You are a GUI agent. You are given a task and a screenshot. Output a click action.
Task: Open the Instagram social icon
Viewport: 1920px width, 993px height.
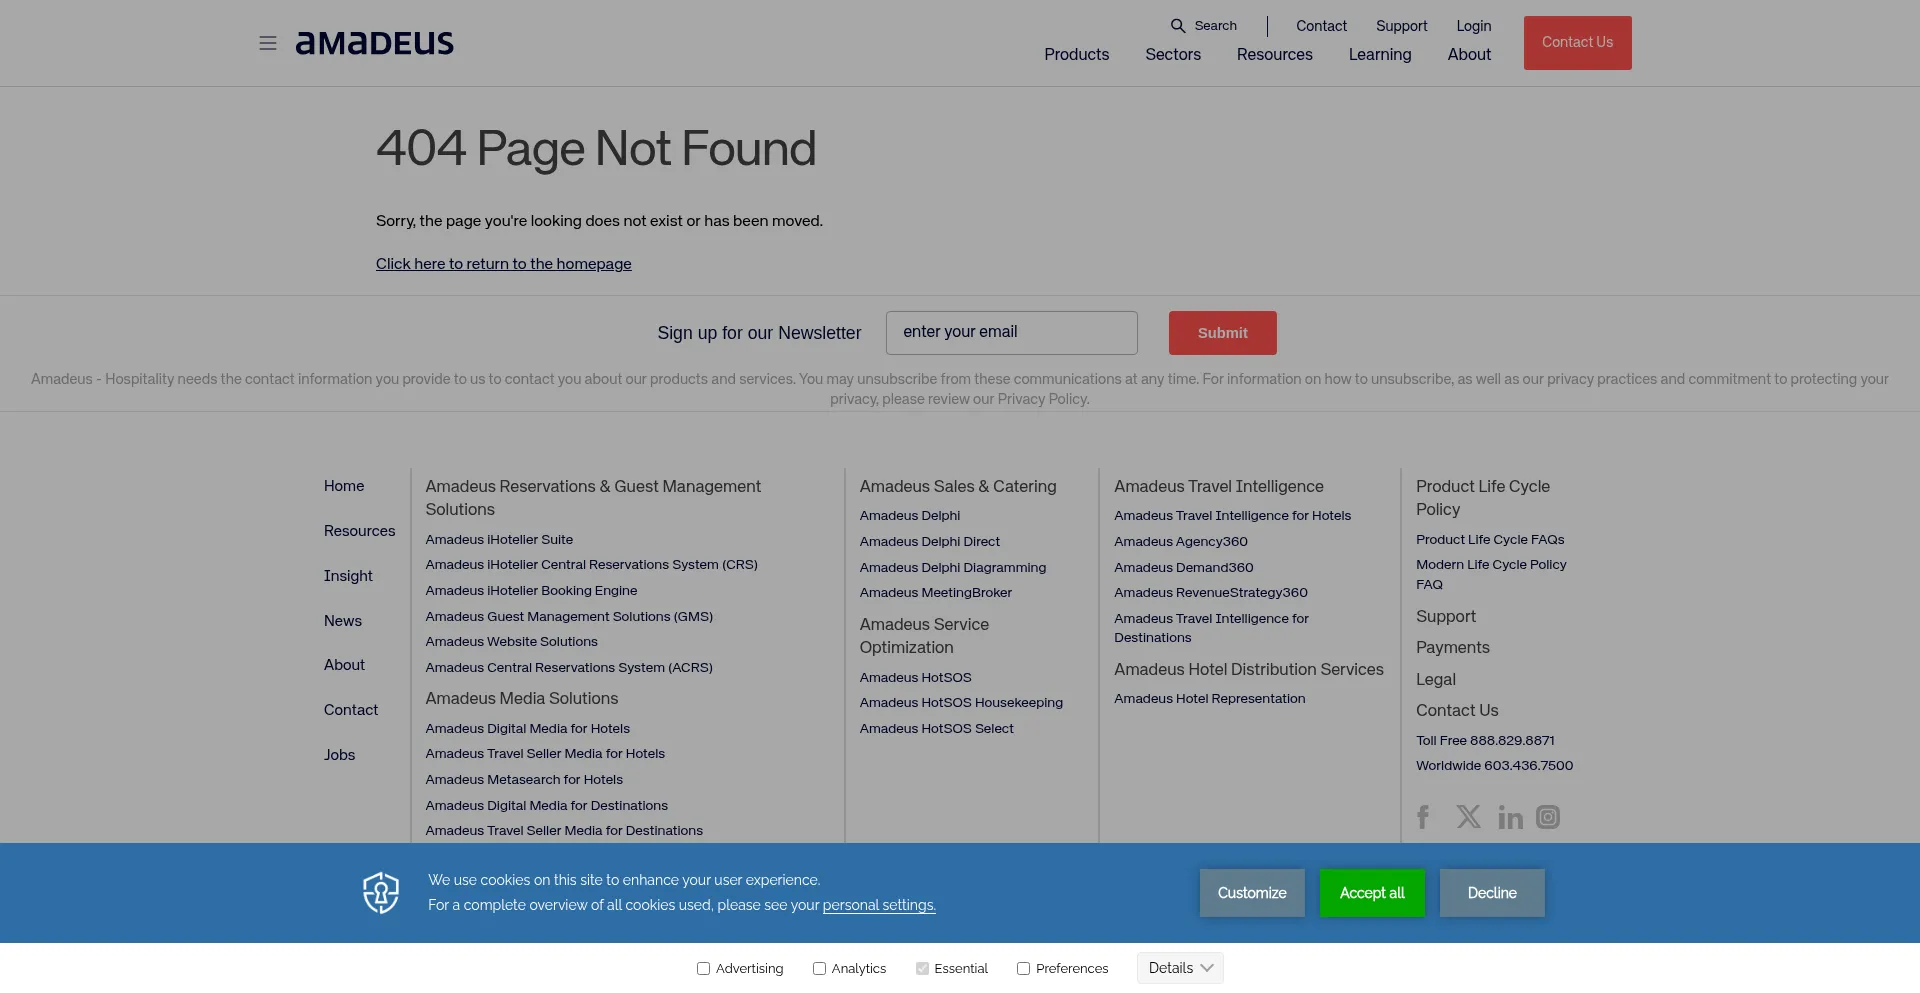(x=1548, y=817)
